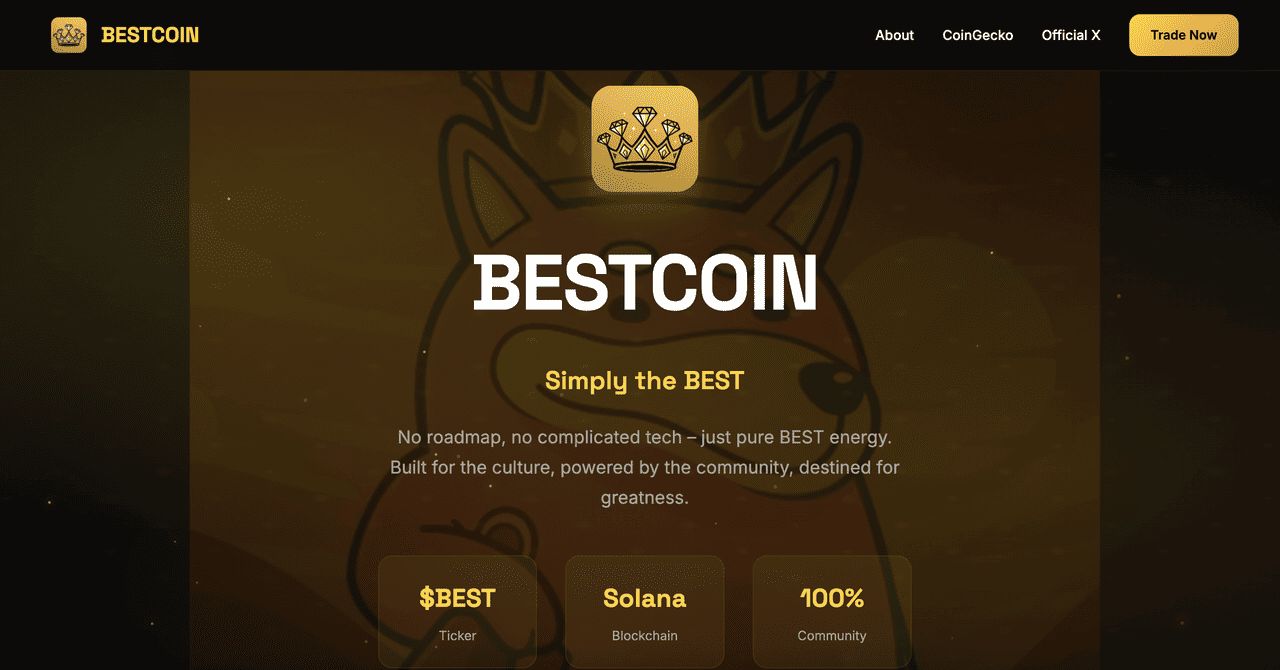Select the Solana Blockchain card

click(x=645, y=612)
